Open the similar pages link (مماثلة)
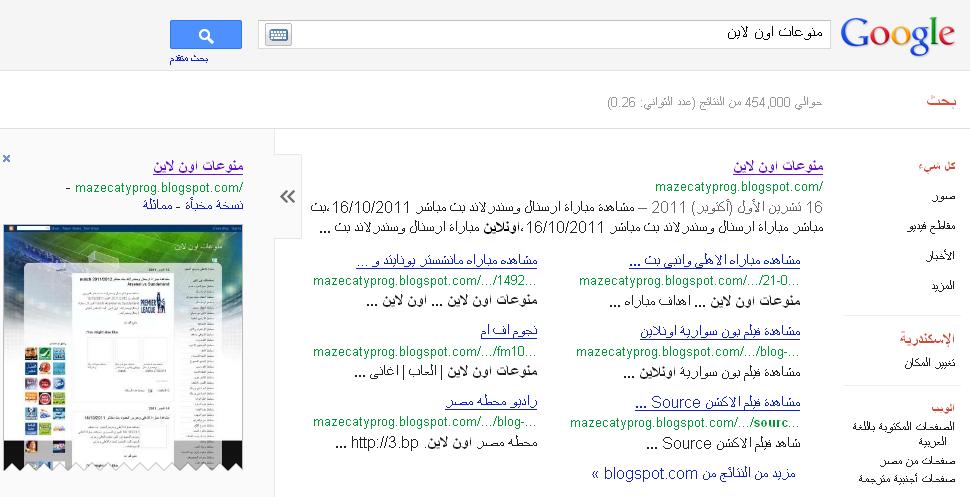The image size is (970, 497). (157, 205)
